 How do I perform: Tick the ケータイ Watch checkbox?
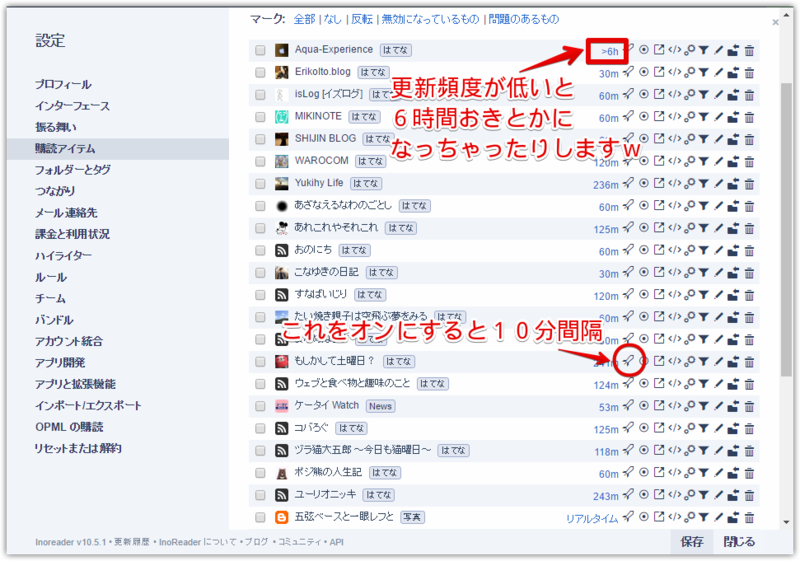[260, 406]
